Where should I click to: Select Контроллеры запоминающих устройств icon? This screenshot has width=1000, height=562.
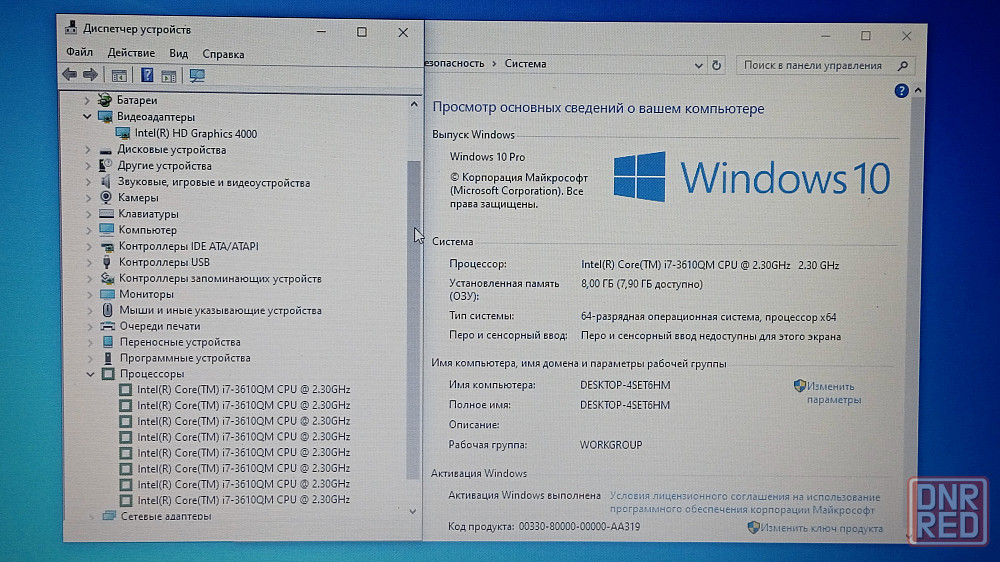click(x=107, y=278)
